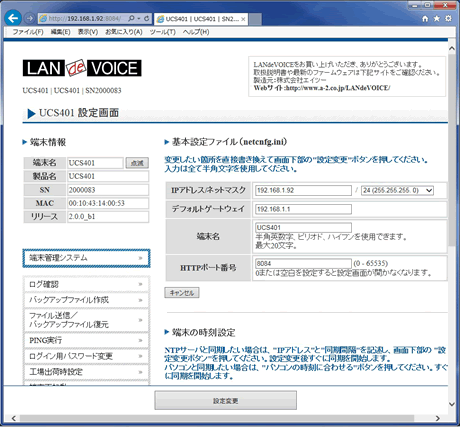Open the 表示(V) menu
The image size is (460, 427).
tap(88, 32)
